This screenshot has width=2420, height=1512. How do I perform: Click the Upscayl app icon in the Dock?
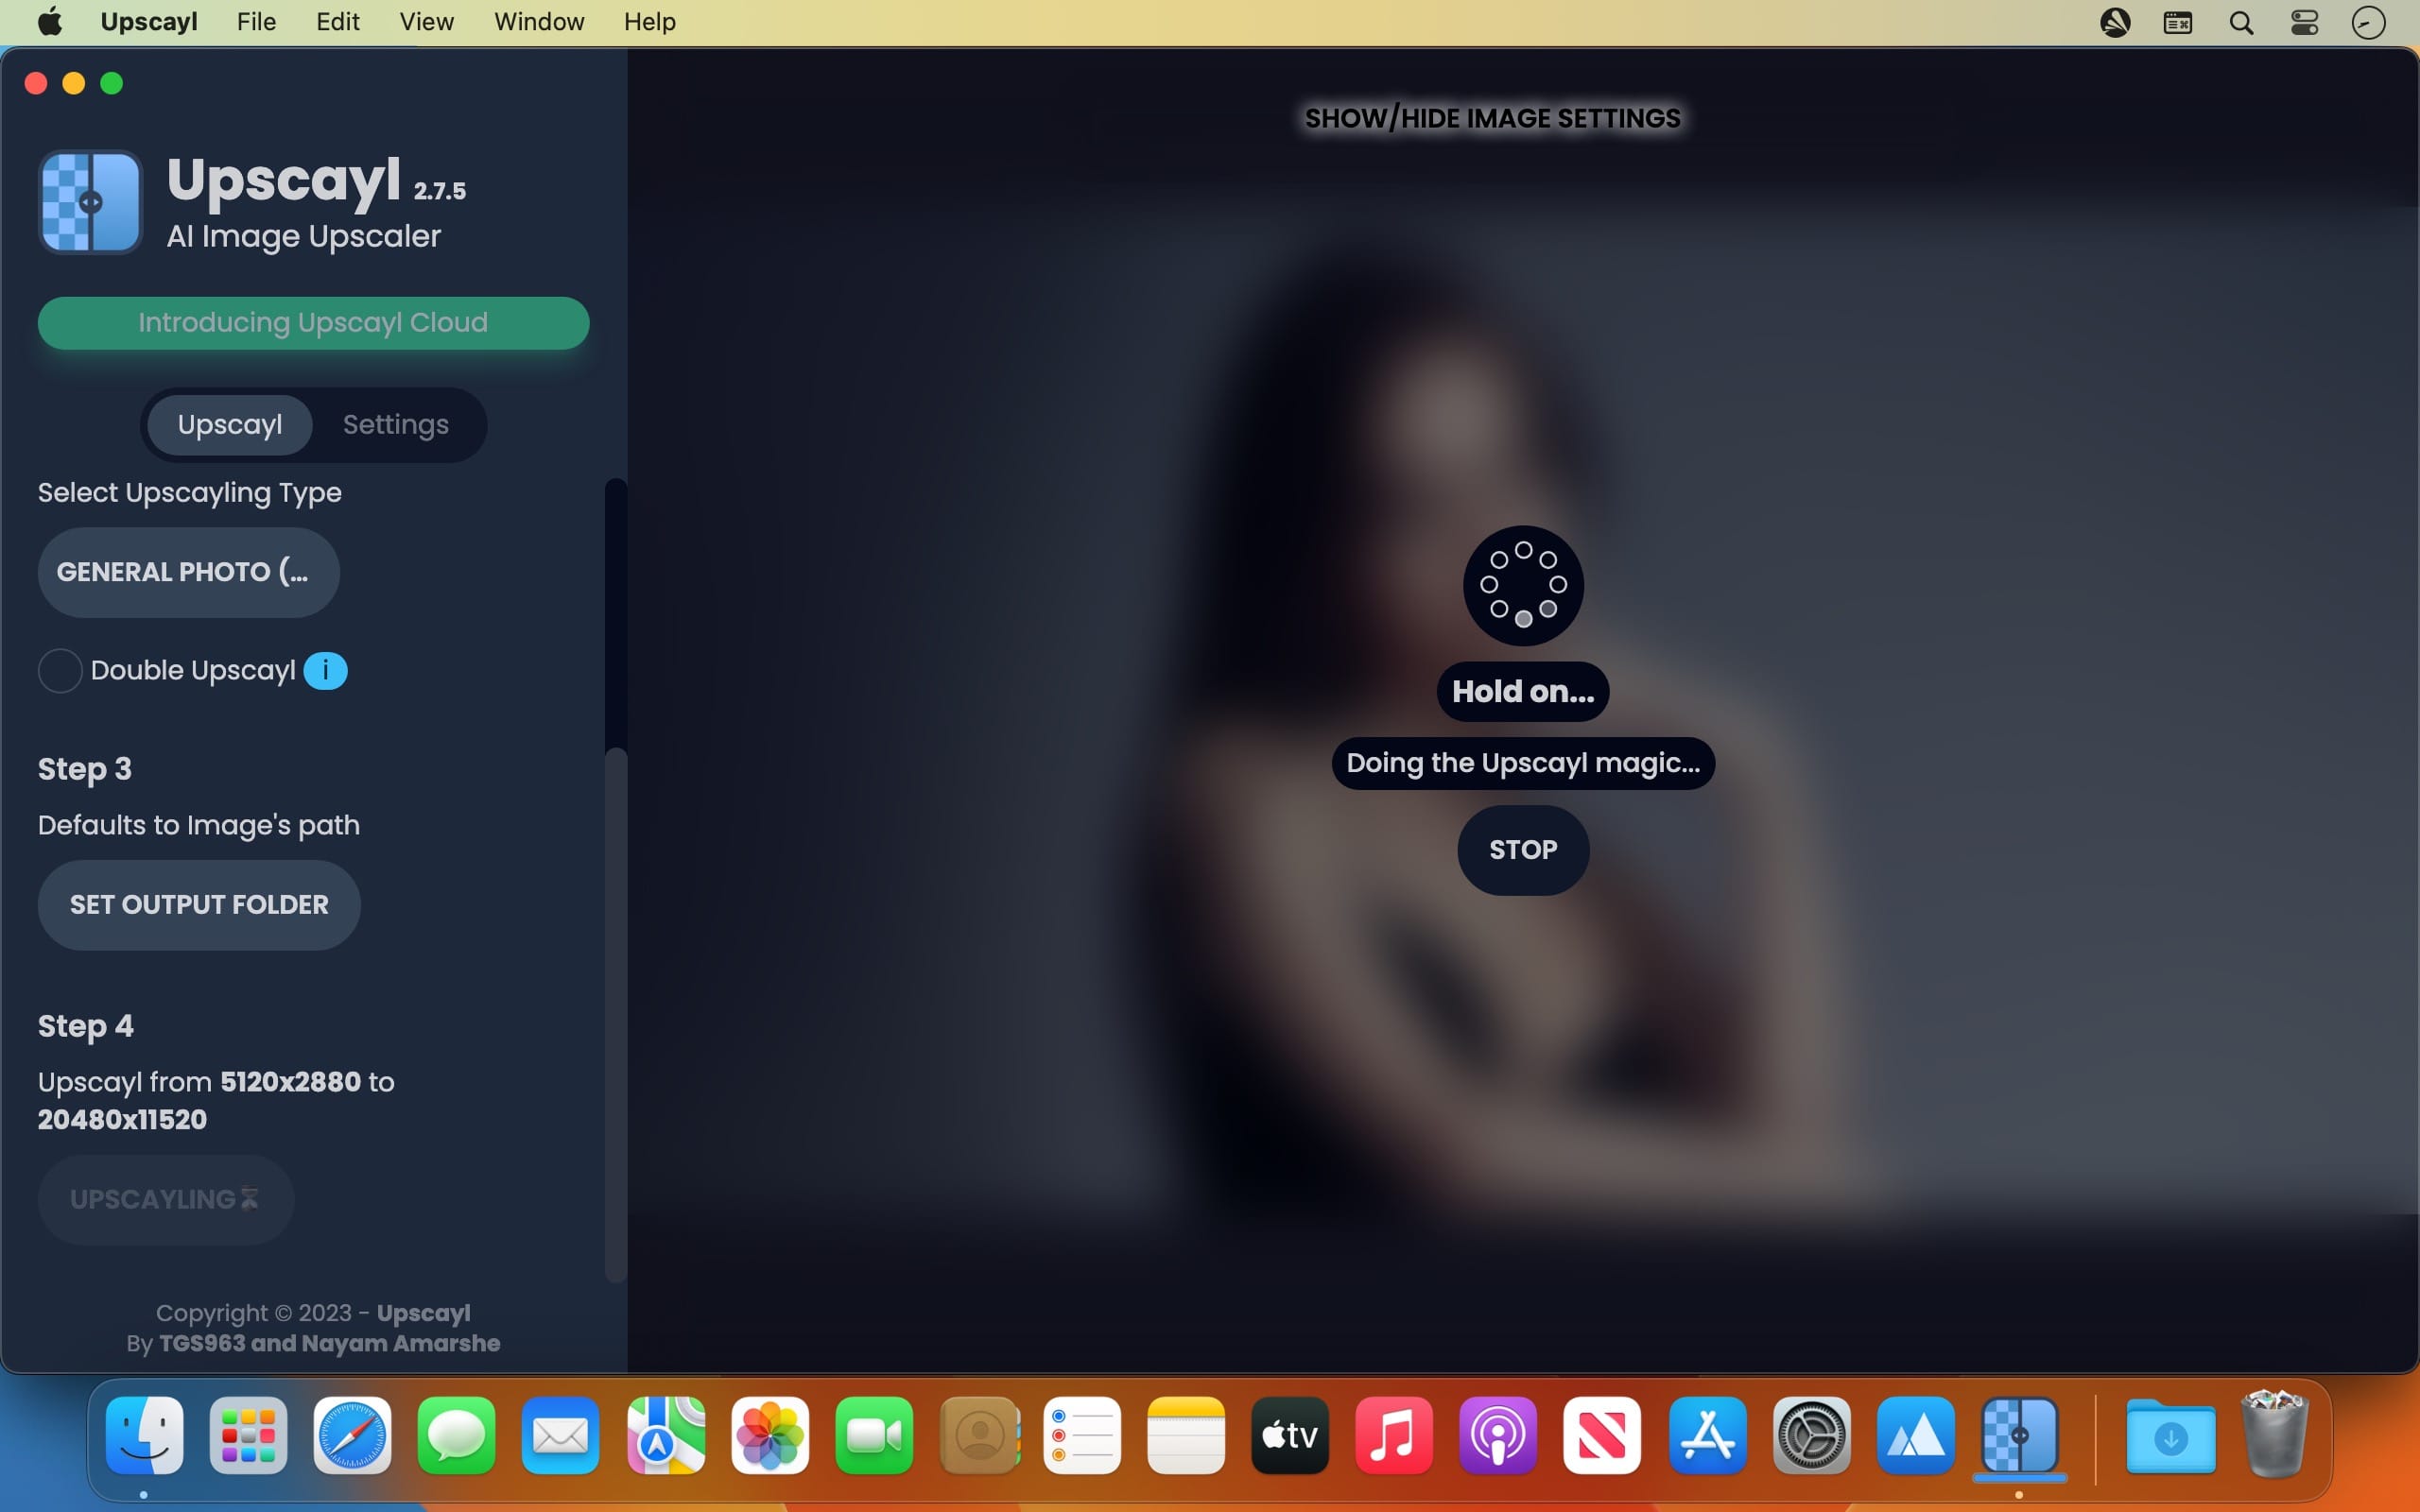coord(2020,1436)
